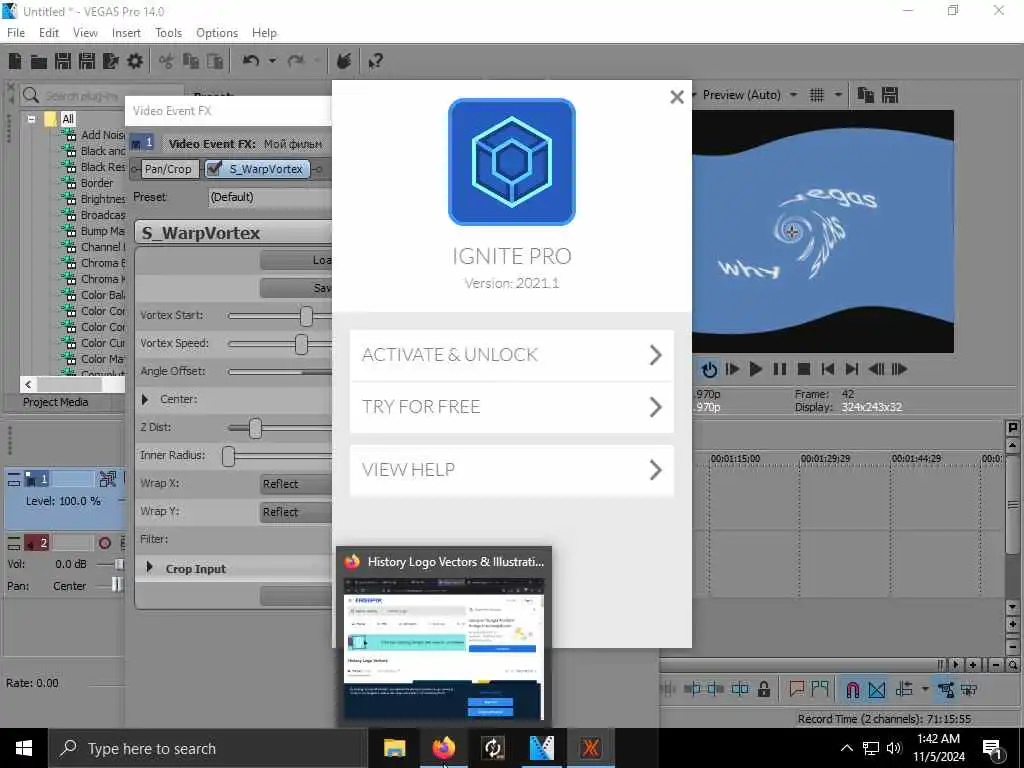1024x768 pixels.
Task: Open the undo history dropdown arrow
Action: tap(272, 61)
